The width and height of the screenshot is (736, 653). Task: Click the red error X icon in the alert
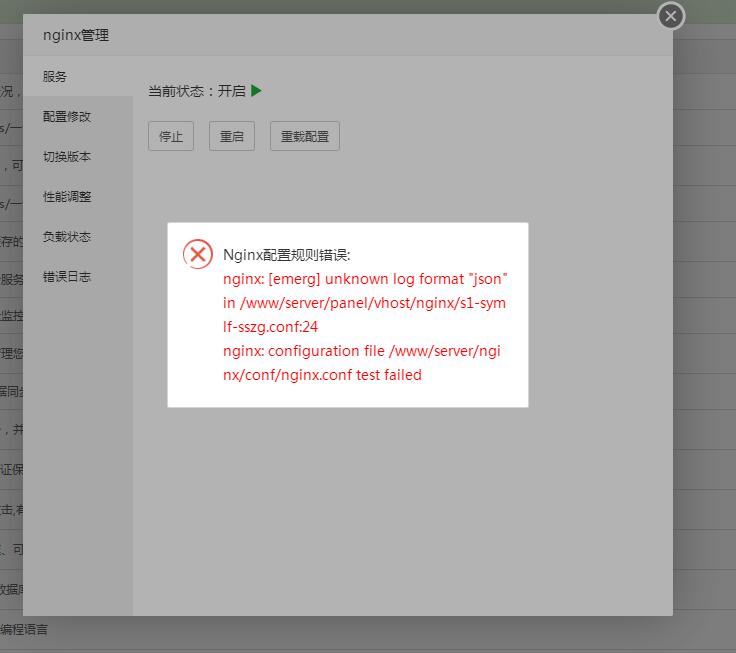198,254
